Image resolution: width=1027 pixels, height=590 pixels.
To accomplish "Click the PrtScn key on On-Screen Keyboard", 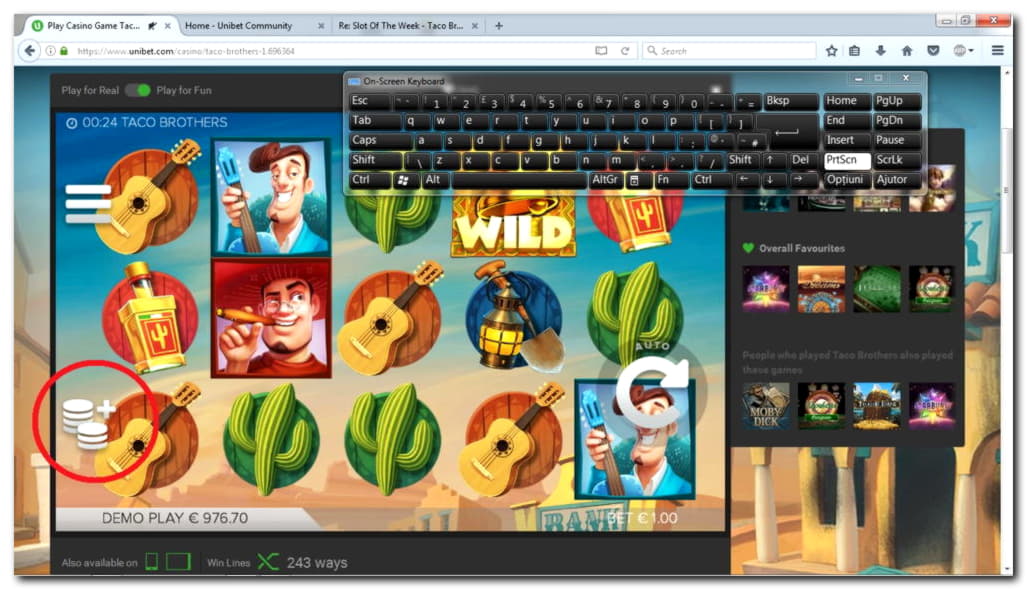I will click(847, 160).
